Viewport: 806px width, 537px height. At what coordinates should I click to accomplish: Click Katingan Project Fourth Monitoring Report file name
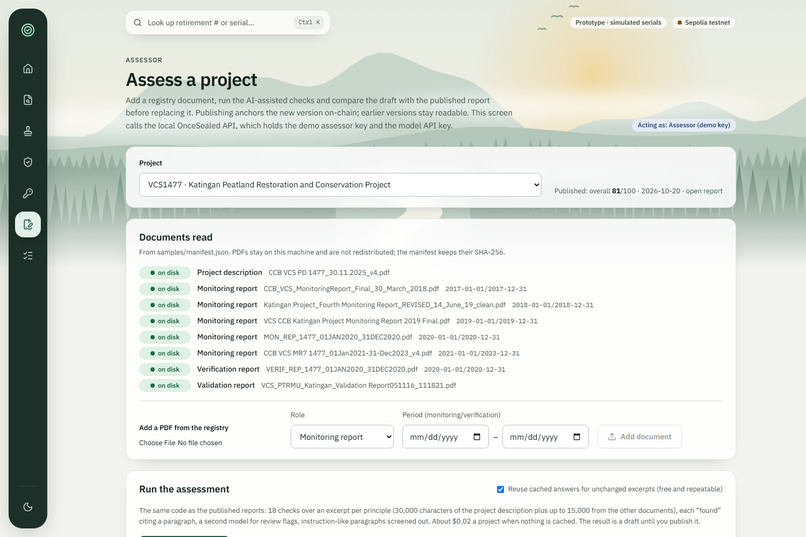(x=384, y=305)
